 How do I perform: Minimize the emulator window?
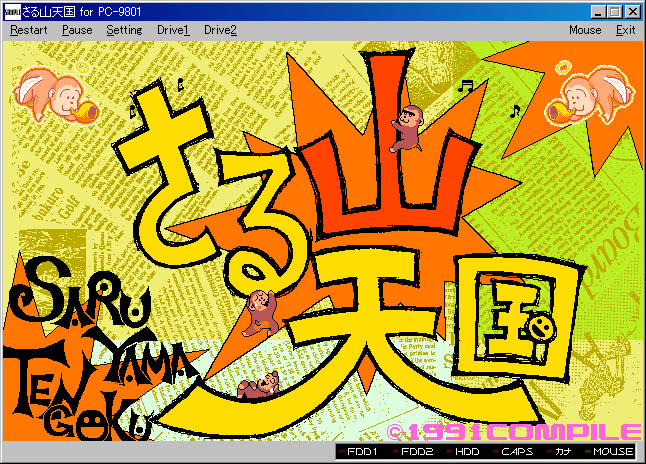click(x=598, y=12)
